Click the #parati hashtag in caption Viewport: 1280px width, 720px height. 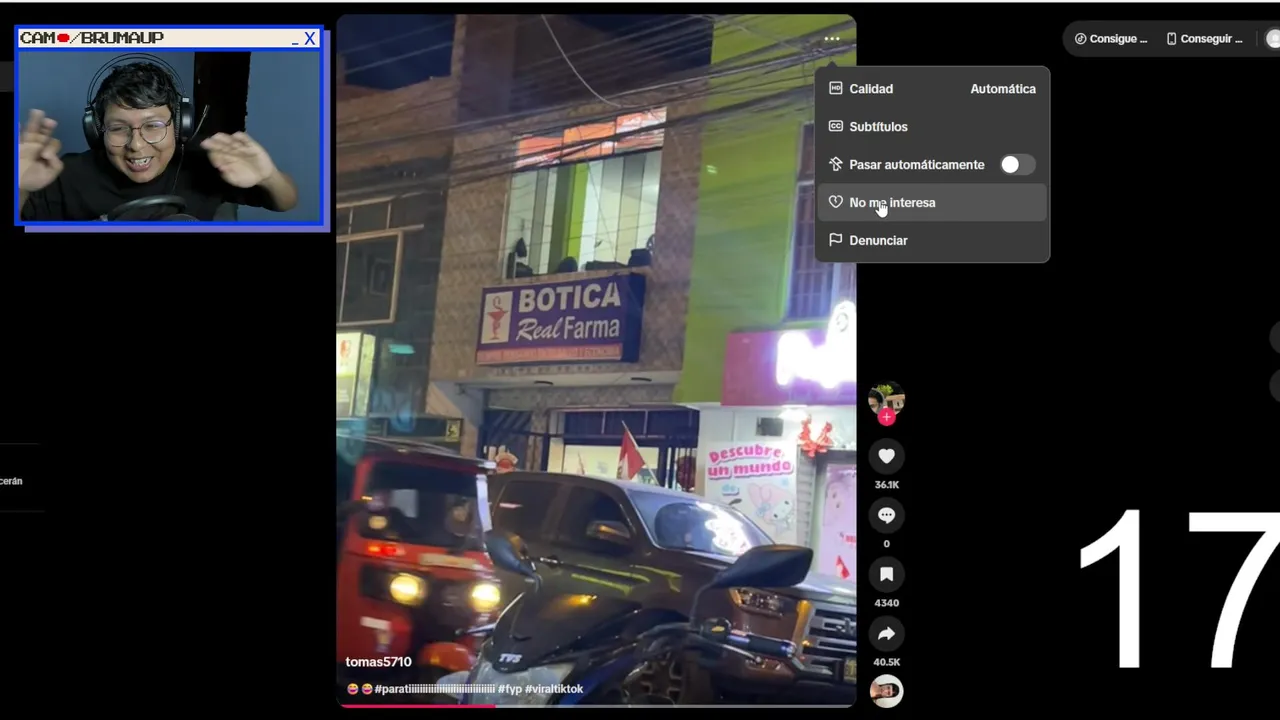pyautogui.click(x=435, y=689)
